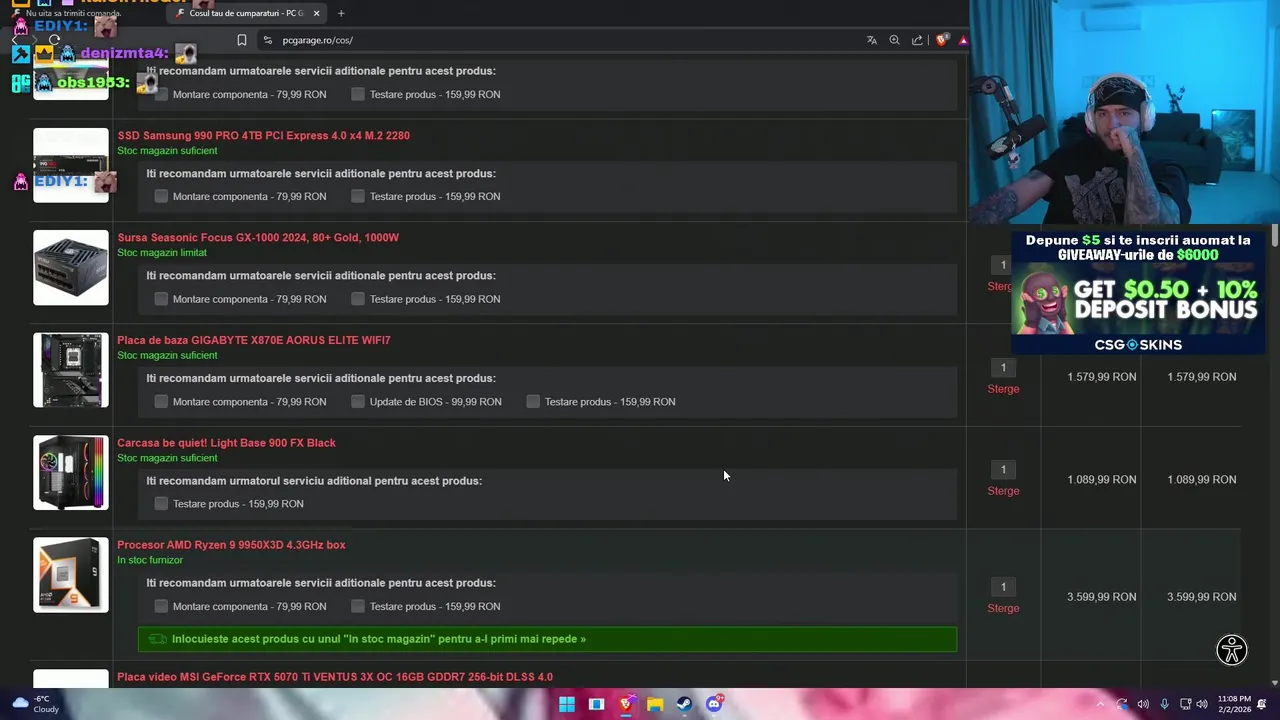This screenshot has width=1280, height=720.
Task: Open Steam from the taskbar
Action: tap(684, 704)
